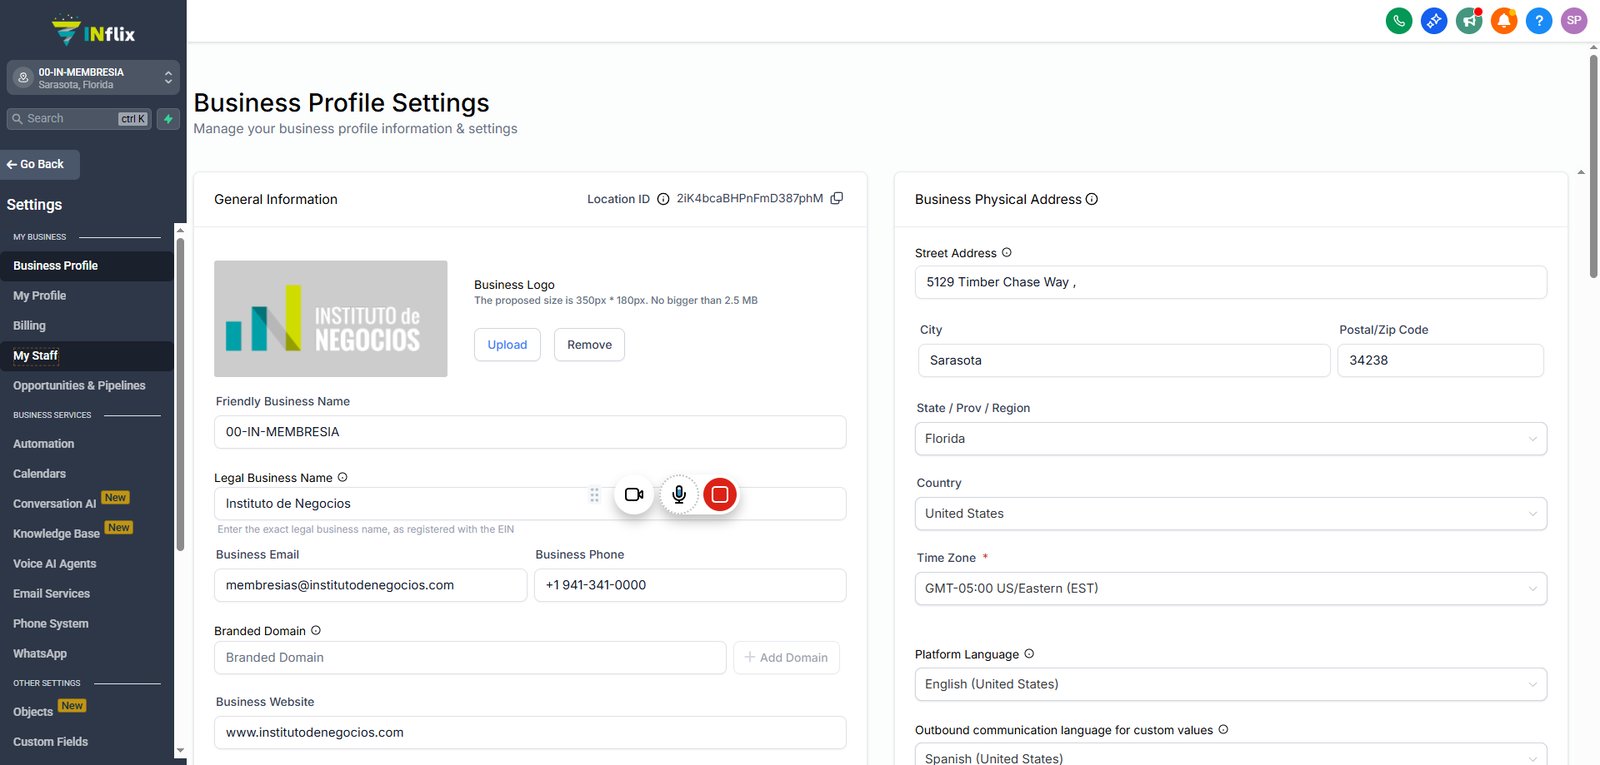
Task: Click the Friendly Business Name field
Action: (530, 432)
